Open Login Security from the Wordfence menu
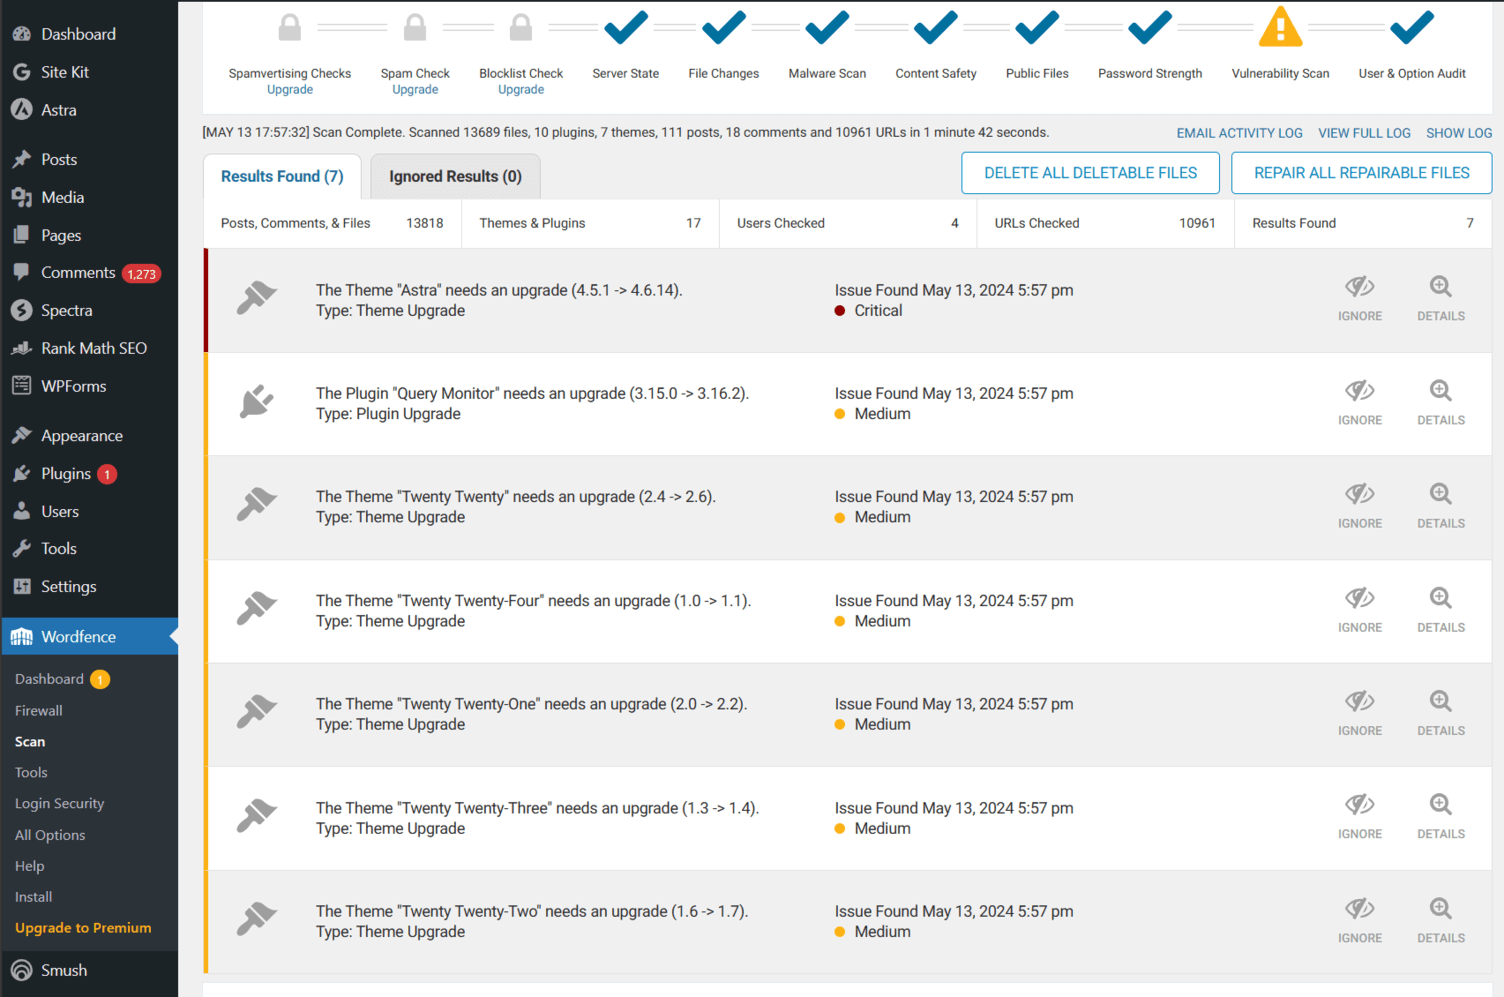This screenshot has width=1504, height=997. 59,803
